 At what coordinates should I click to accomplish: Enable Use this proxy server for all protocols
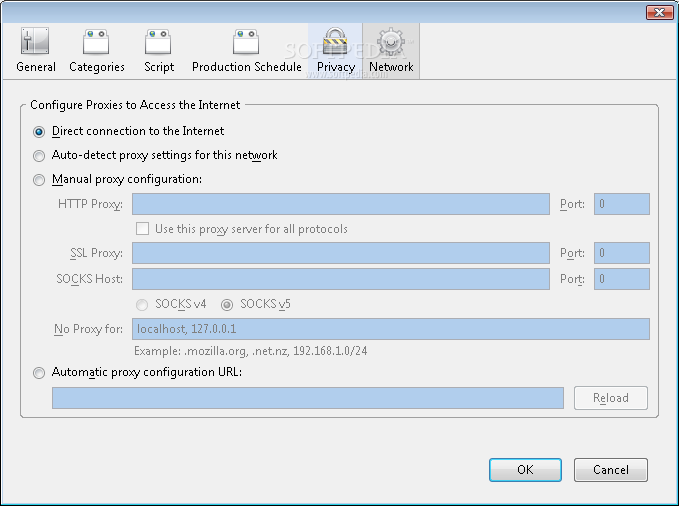(x=142, y=229)
